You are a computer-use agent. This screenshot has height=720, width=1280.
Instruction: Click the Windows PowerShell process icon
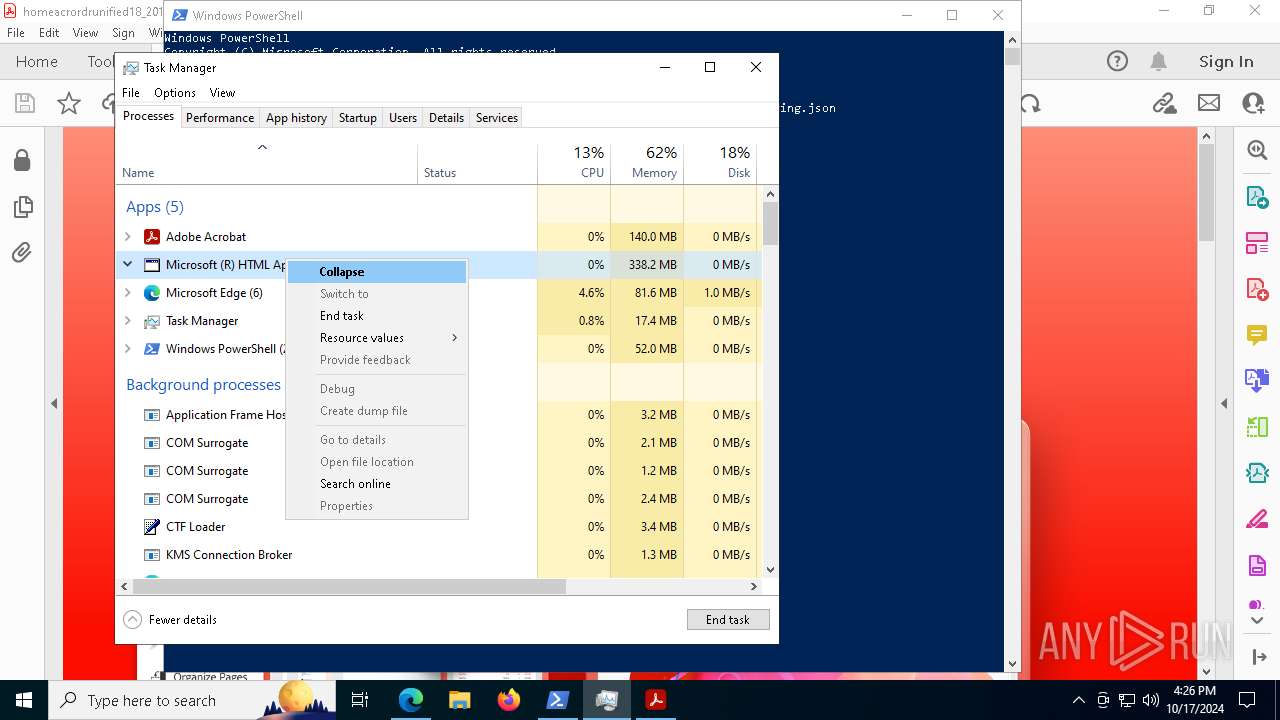[x=152, y=349]
